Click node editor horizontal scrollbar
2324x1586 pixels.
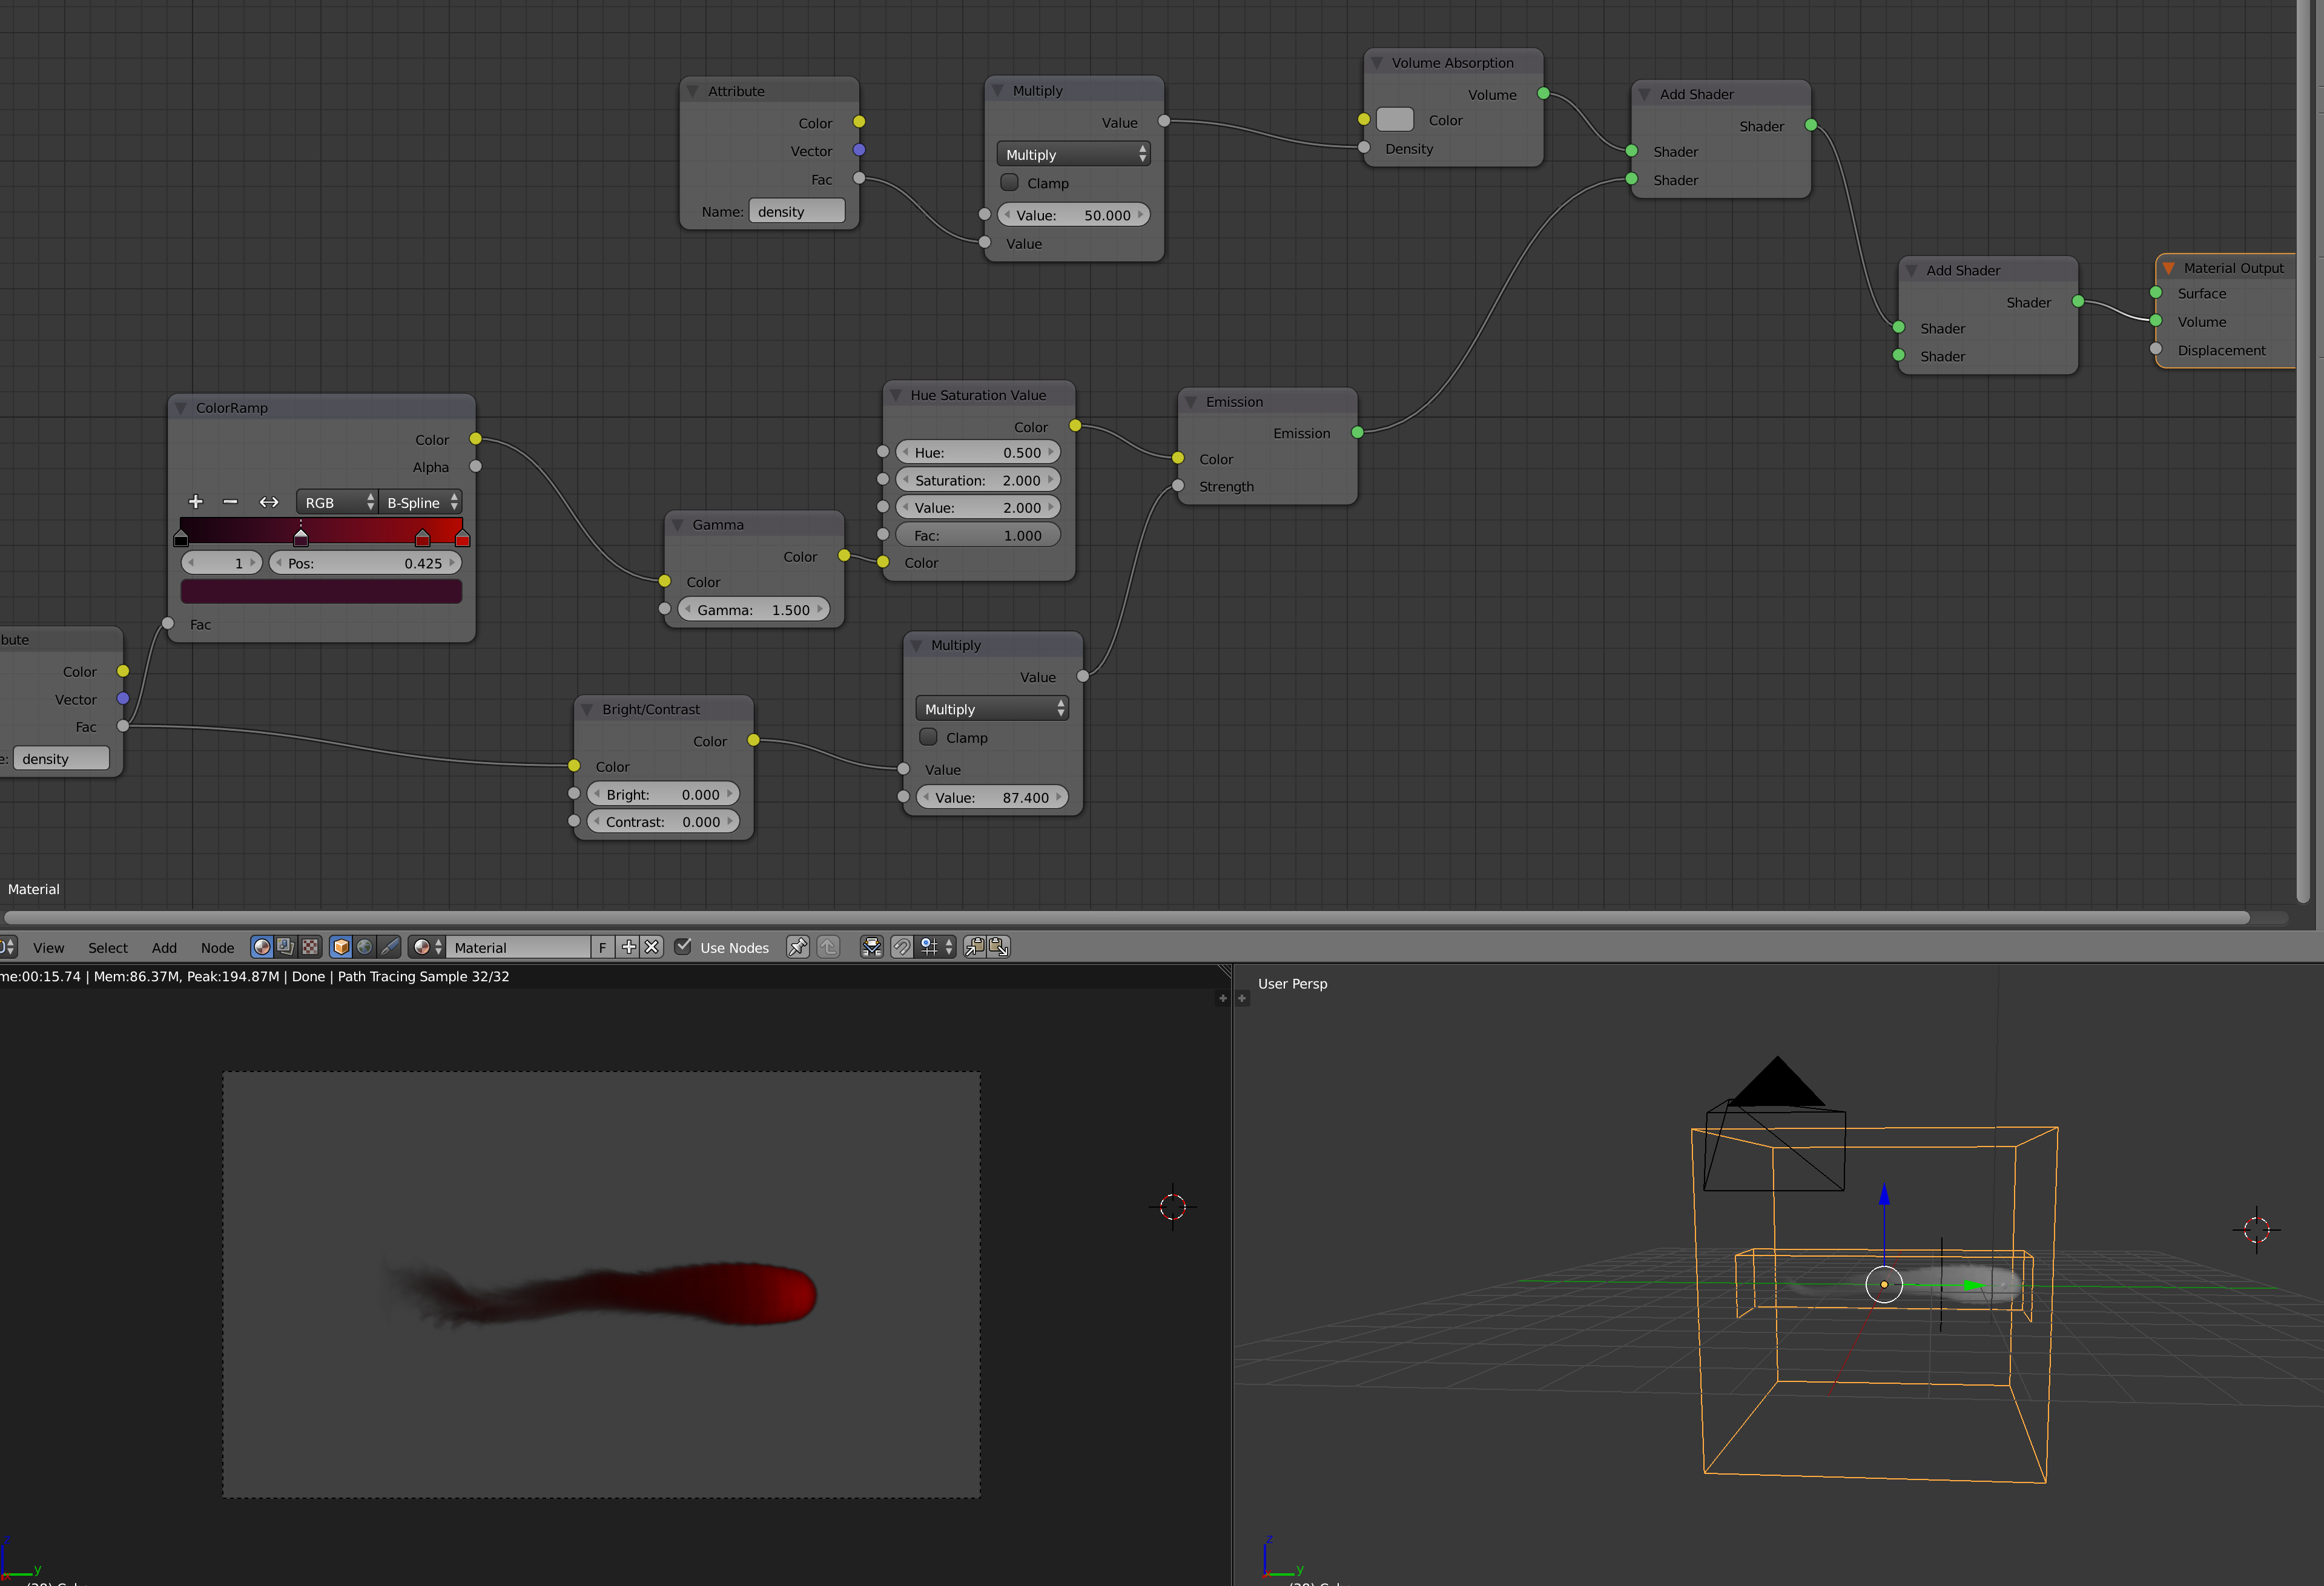1127,917
